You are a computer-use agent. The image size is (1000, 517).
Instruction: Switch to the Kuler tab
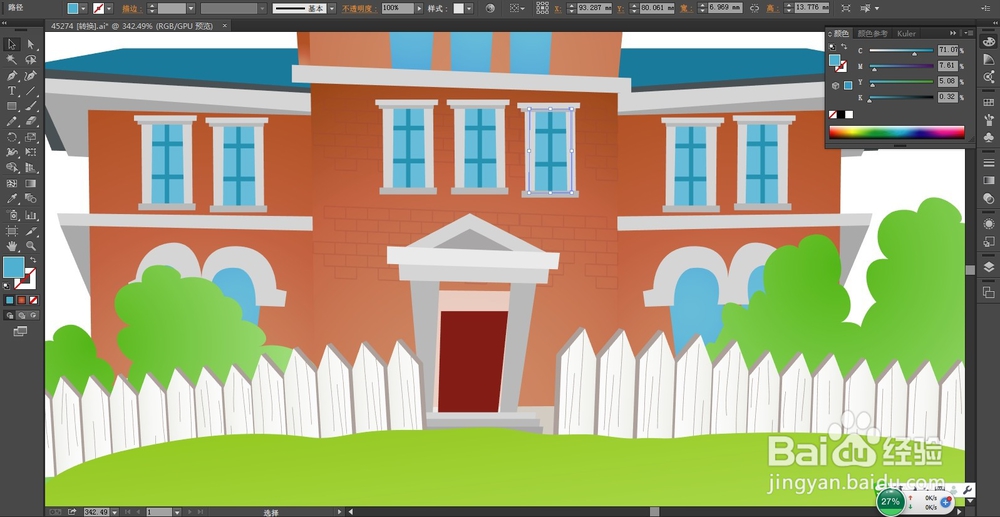(906, 34)
